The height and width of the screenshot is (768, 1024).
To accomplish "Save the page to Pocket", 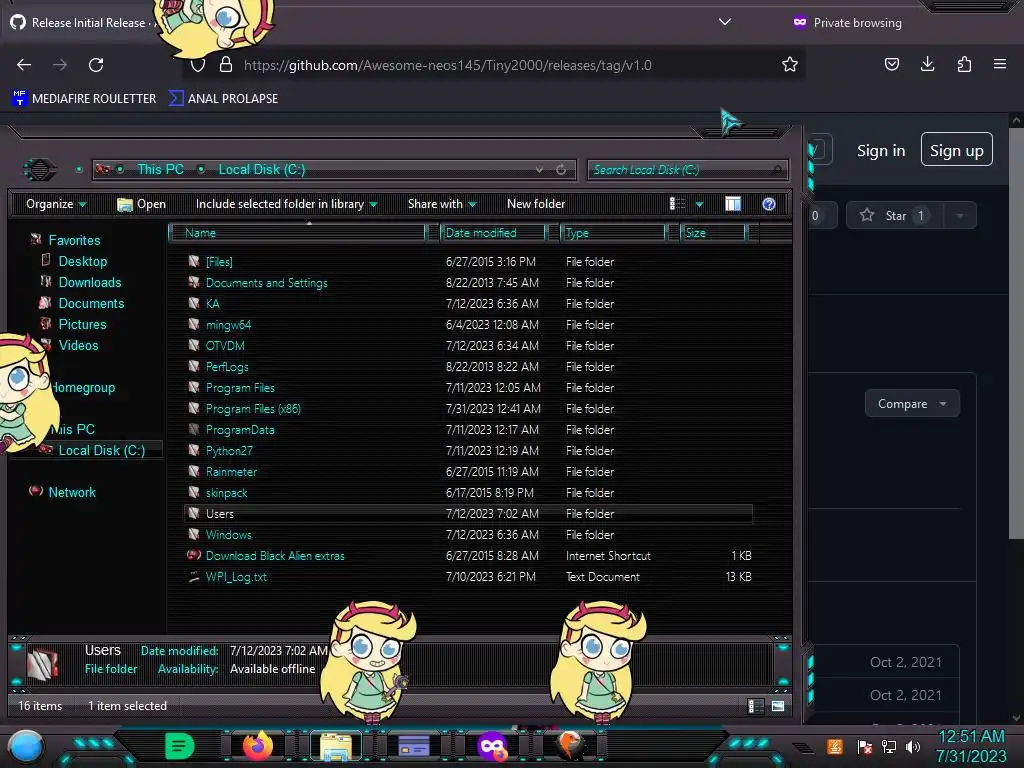I will 891,64.
